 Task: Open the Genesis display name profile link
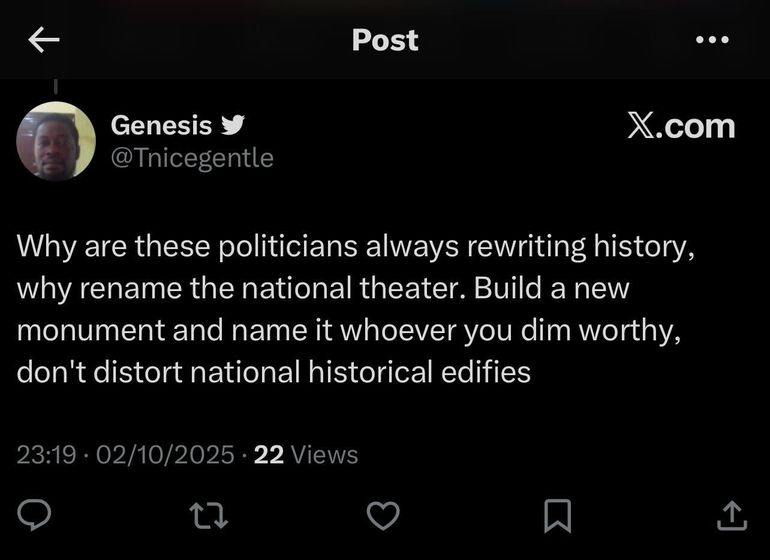[161, 125]
